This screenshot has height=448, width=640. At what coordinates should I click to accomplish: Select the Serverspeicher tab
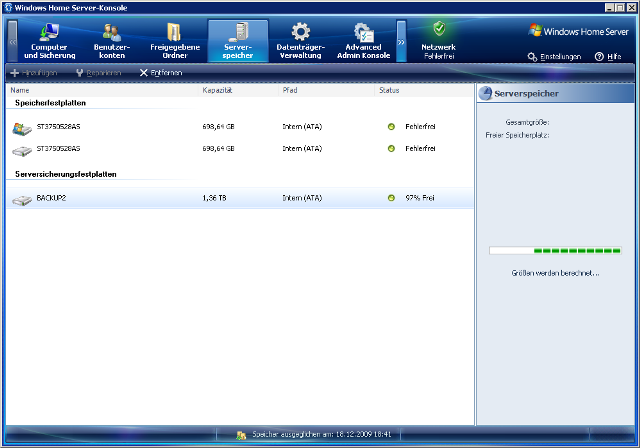[238, 41]
